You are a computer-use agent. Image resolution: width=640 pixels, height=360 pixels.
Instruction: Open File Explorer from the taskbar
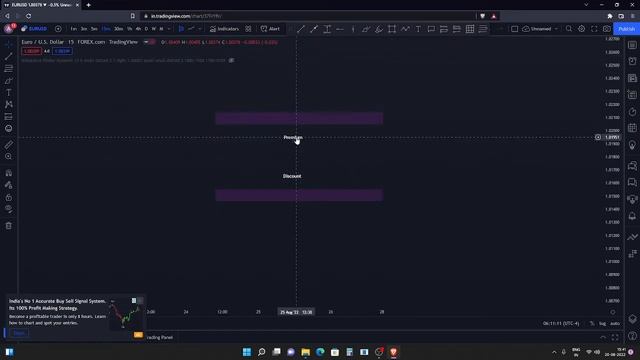(305, 352)
